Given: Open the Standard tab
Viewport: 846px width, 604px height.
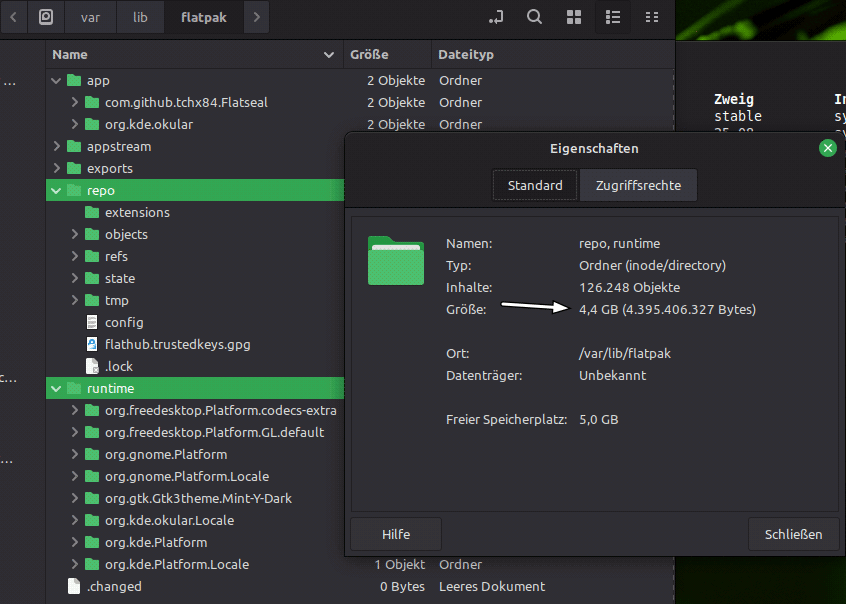Looking at the screenshot, I should 535,185.
